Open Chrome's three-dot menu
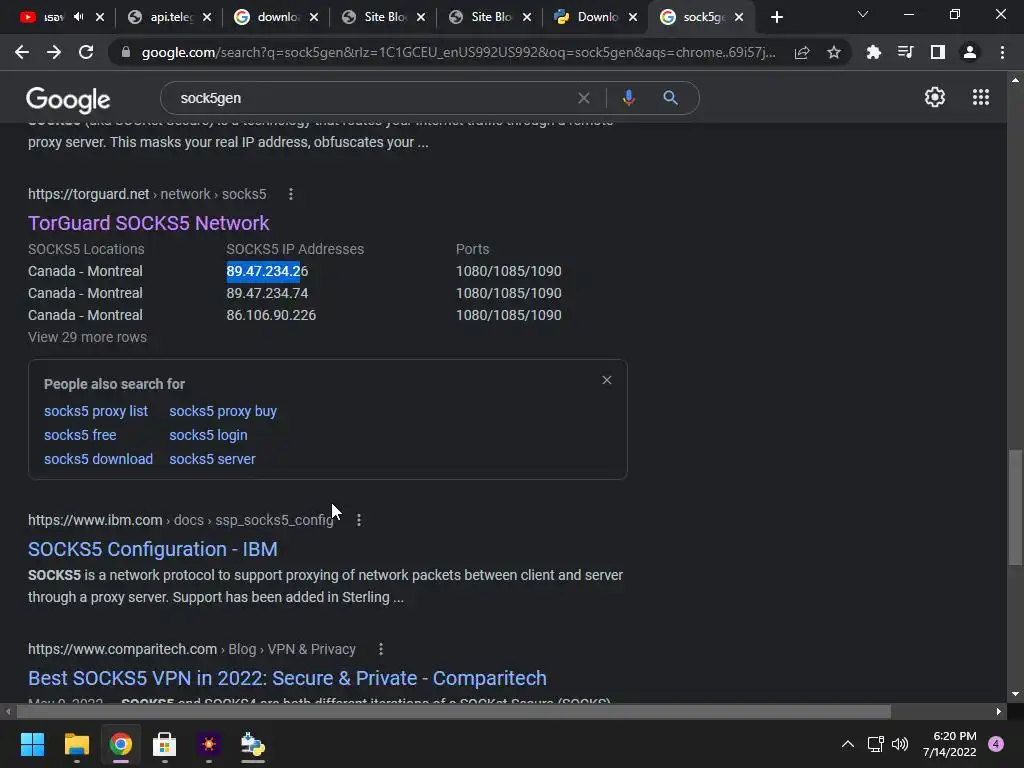Image resolution: width=1024 pixels, height=768 pixels. (x=1002, y=52)
